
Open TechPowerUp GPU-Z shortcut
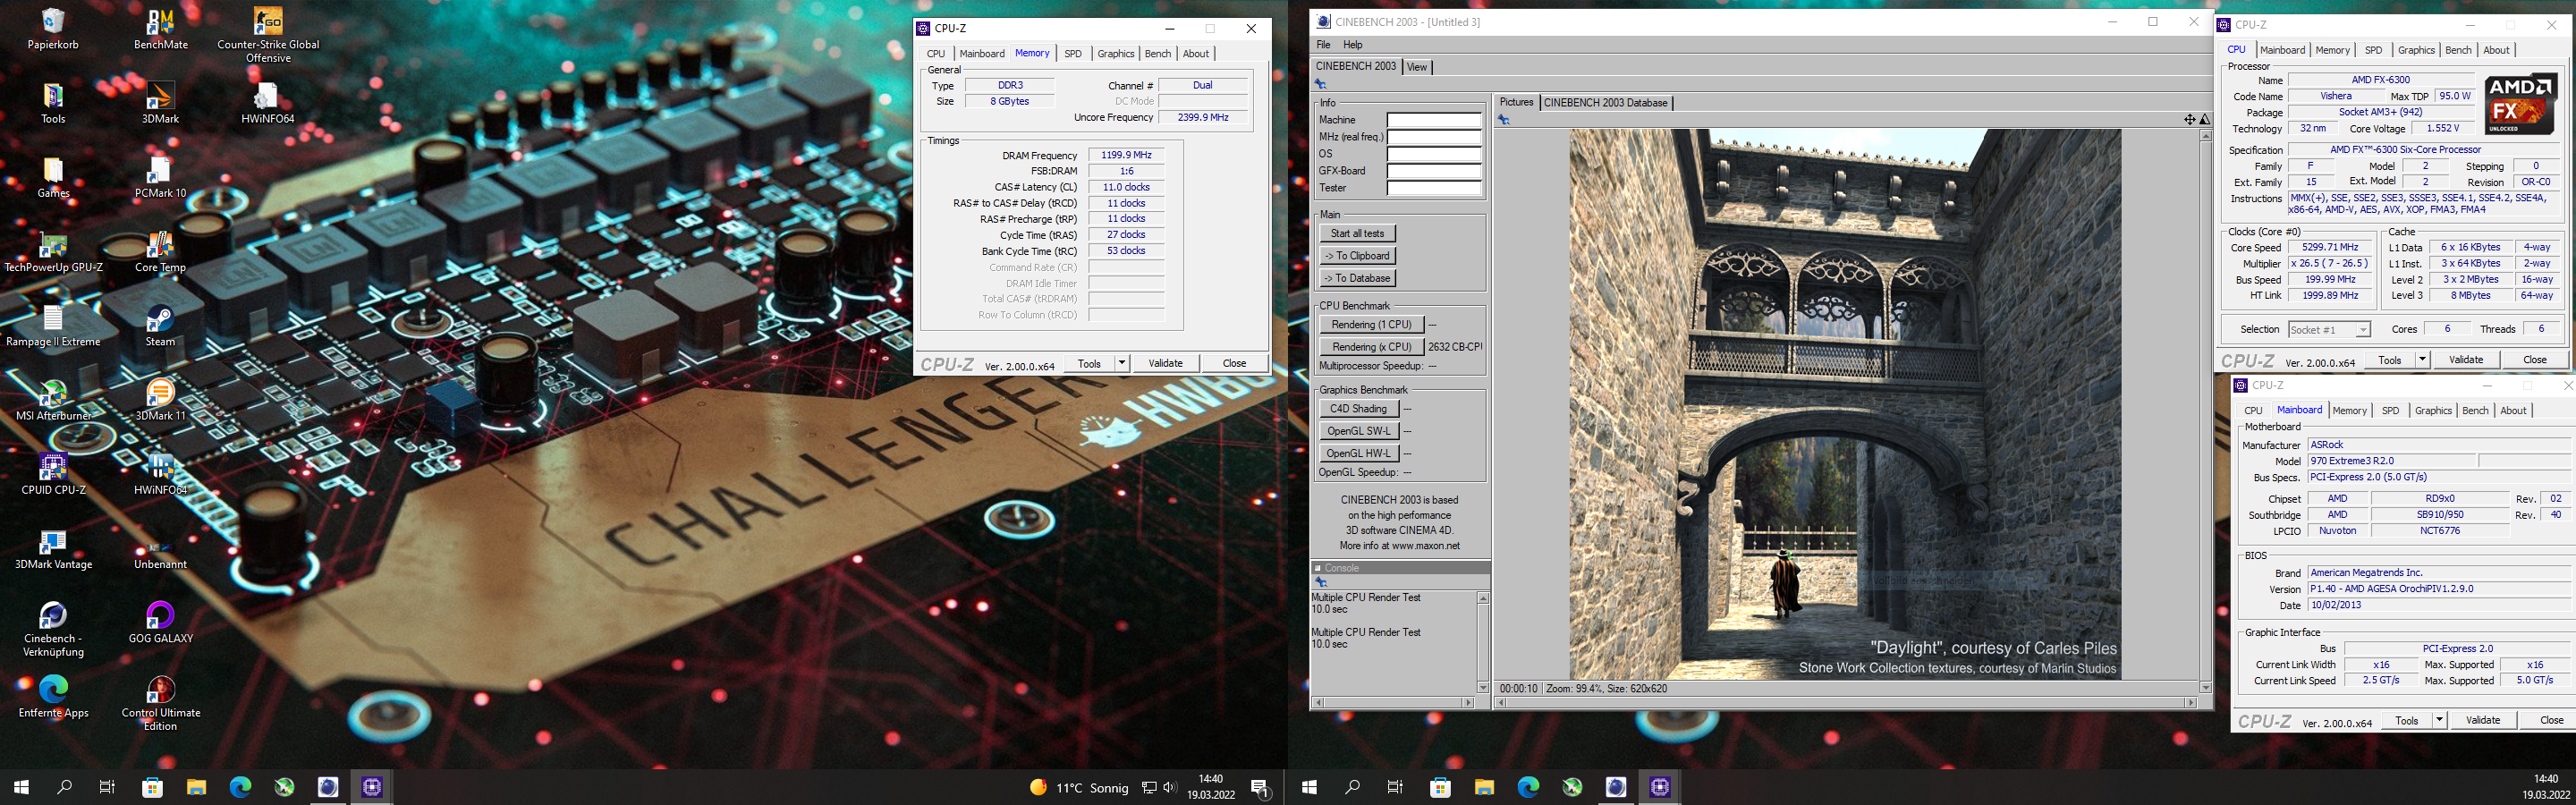(53, 252)
